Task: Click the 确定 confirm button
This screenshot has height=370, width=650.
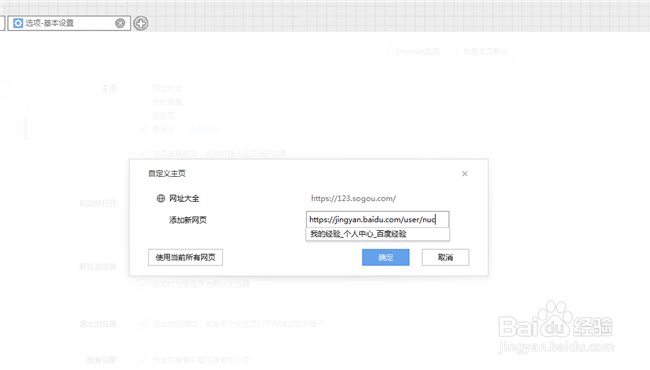Action: pos(386,257)
